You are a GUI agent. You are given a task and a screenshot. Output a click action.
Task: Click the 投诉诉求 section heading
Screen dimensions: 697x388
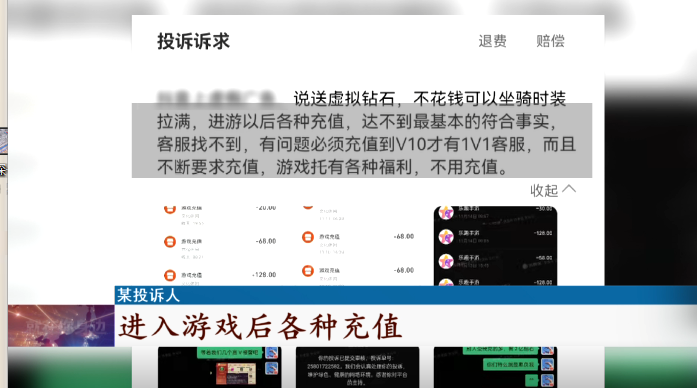pyautogui.click(x=193, y=41)
